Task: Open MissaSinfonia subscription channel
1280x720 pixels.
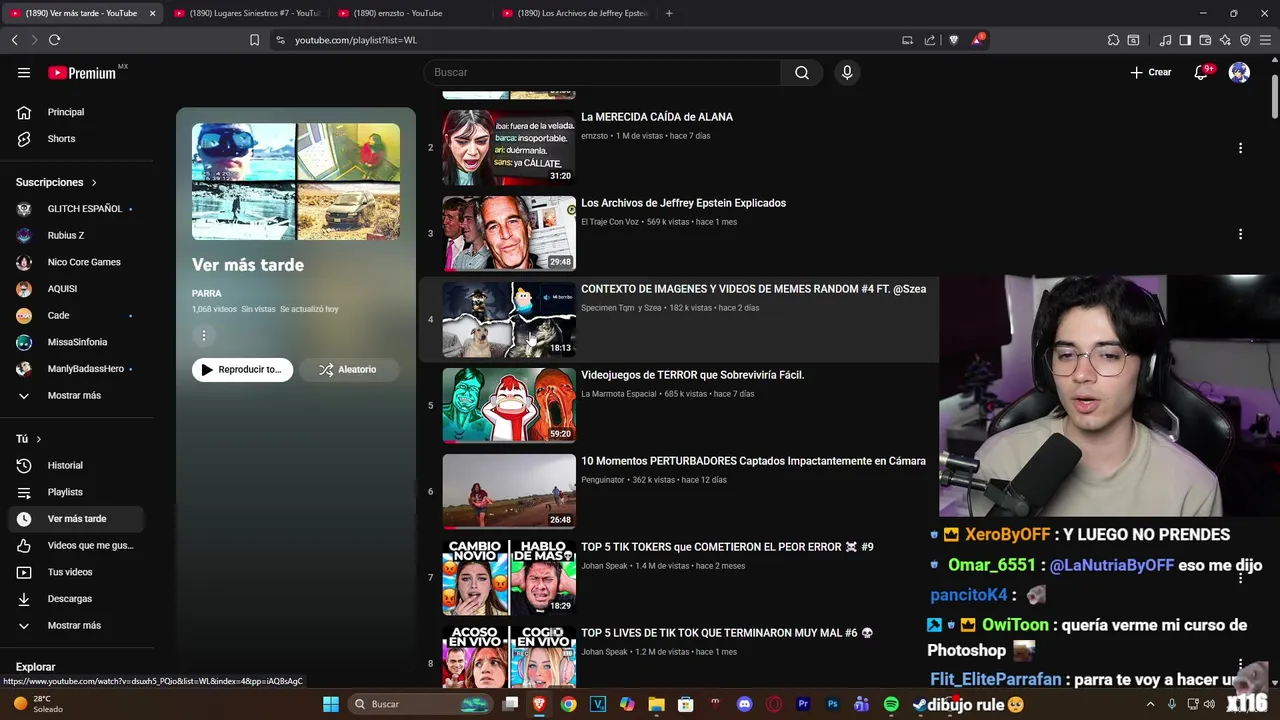Action: pos(76,342)
